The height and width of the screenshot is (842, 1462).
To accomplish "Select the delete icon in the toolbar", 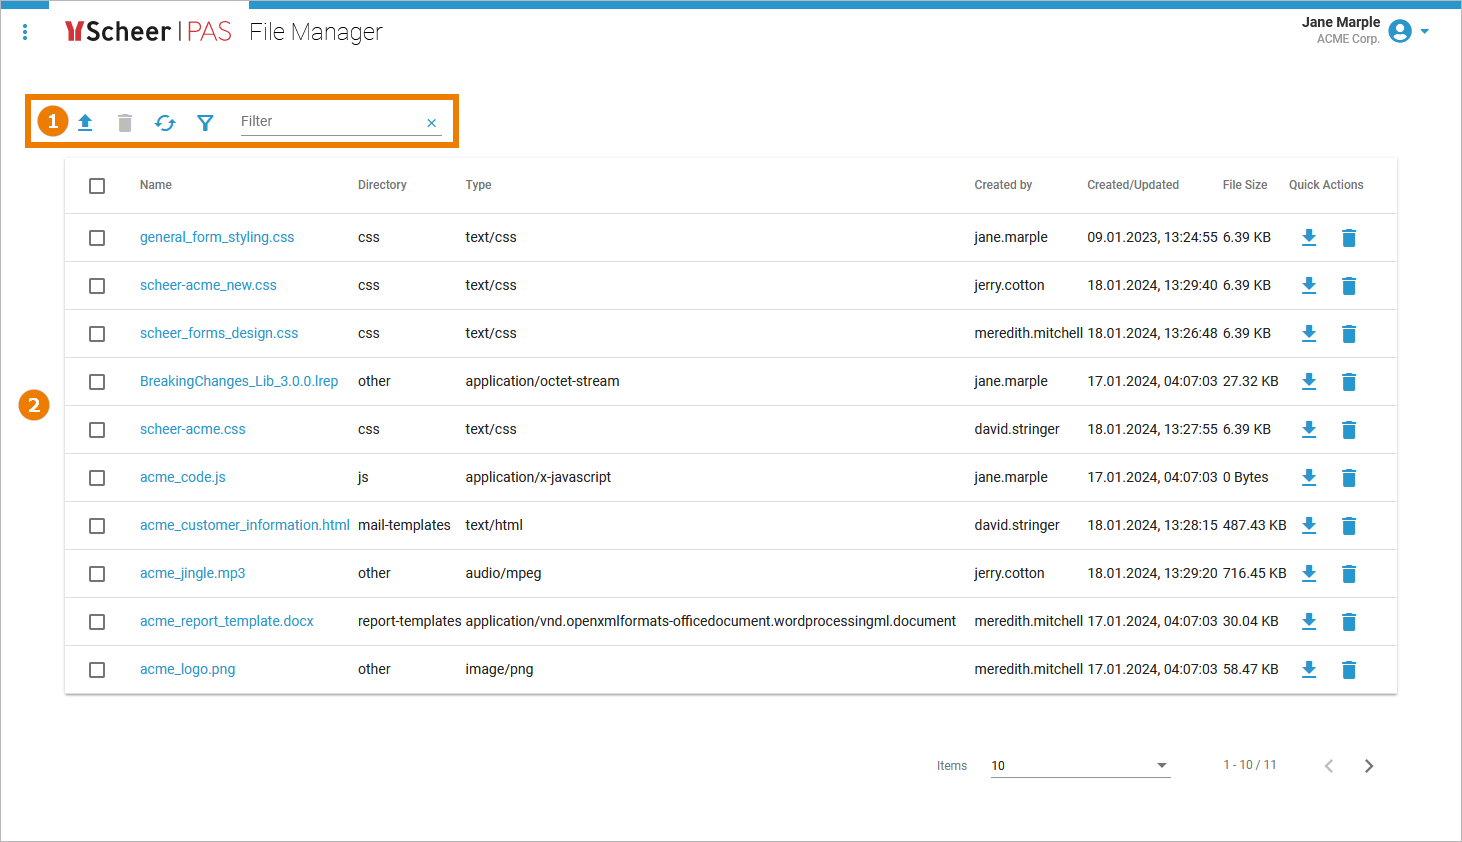I will [124, 122].
